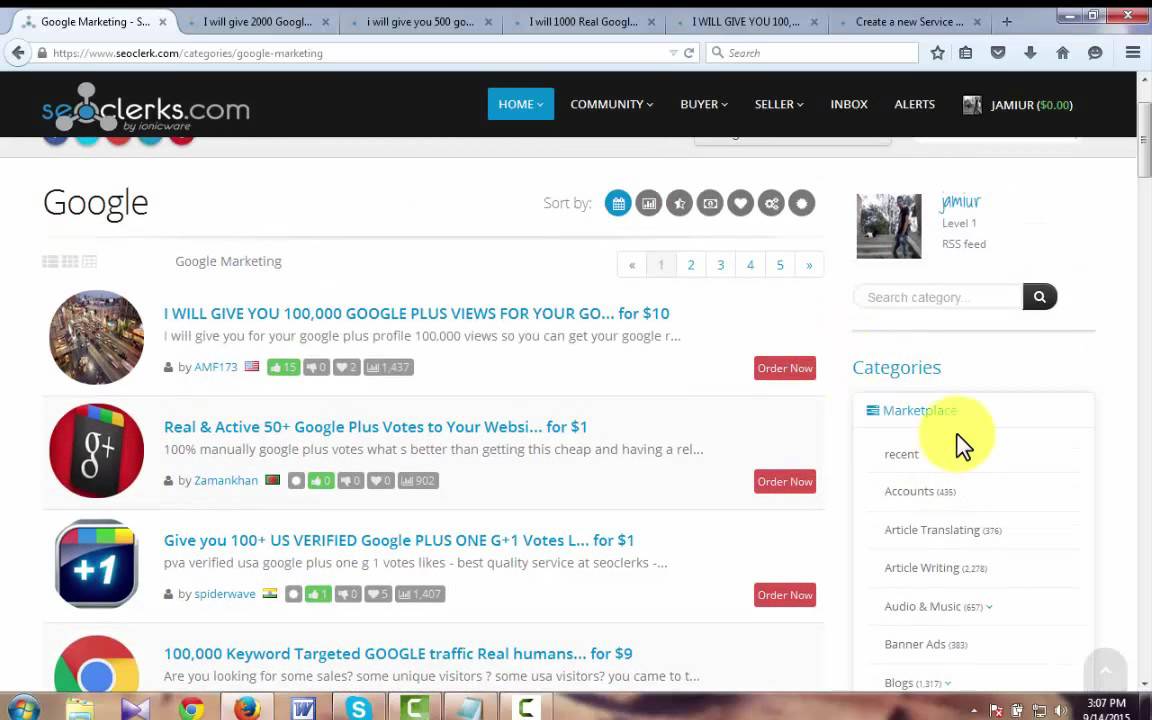Open the RSS feed link
Image resolution: width=1152 pixels, height=720 pixels.
(964, 244)
